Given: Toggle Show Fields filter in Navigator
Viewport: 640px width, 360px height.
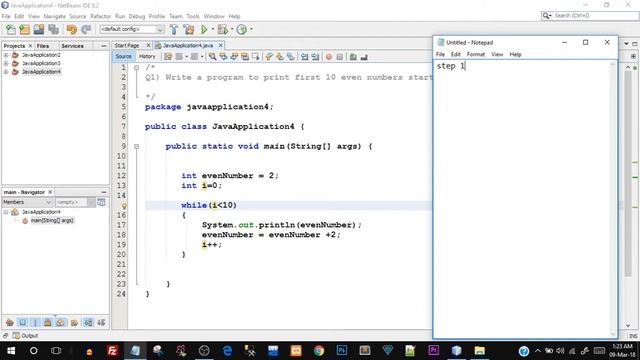Looking at the screenshot, I should [x=22, y=322].
